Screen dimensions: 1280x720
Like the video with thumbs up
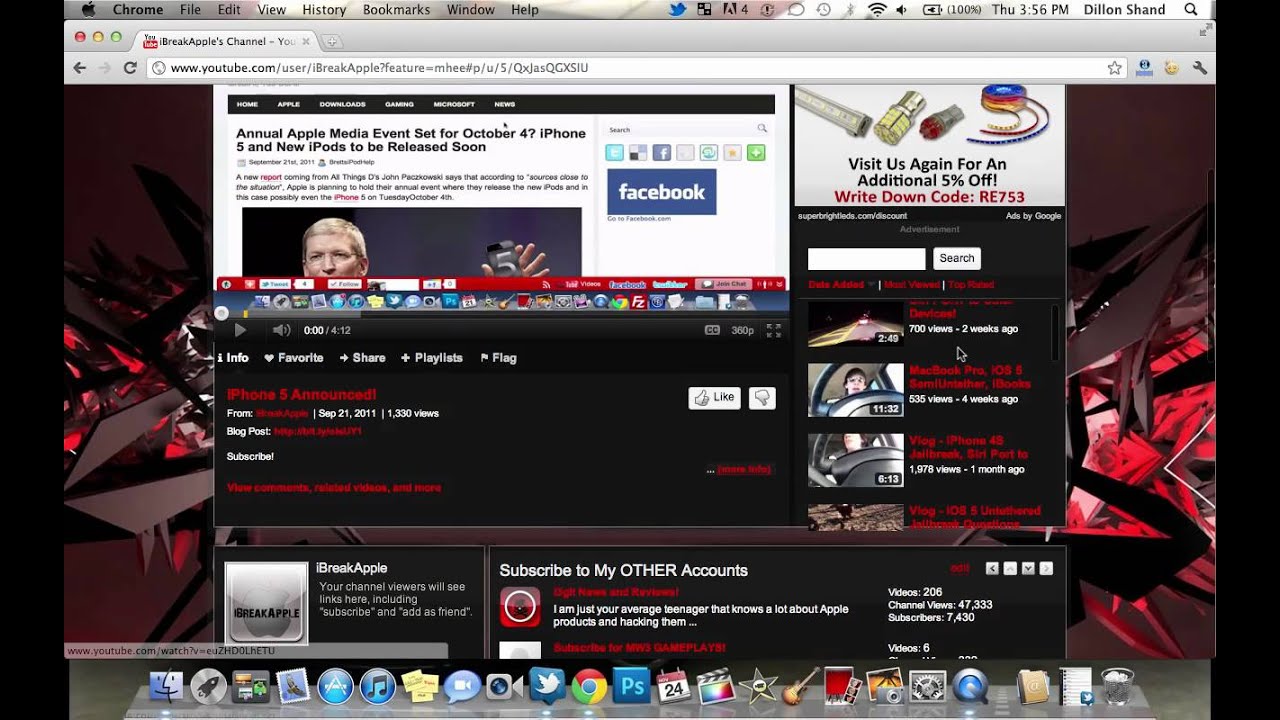coord(715,397)
